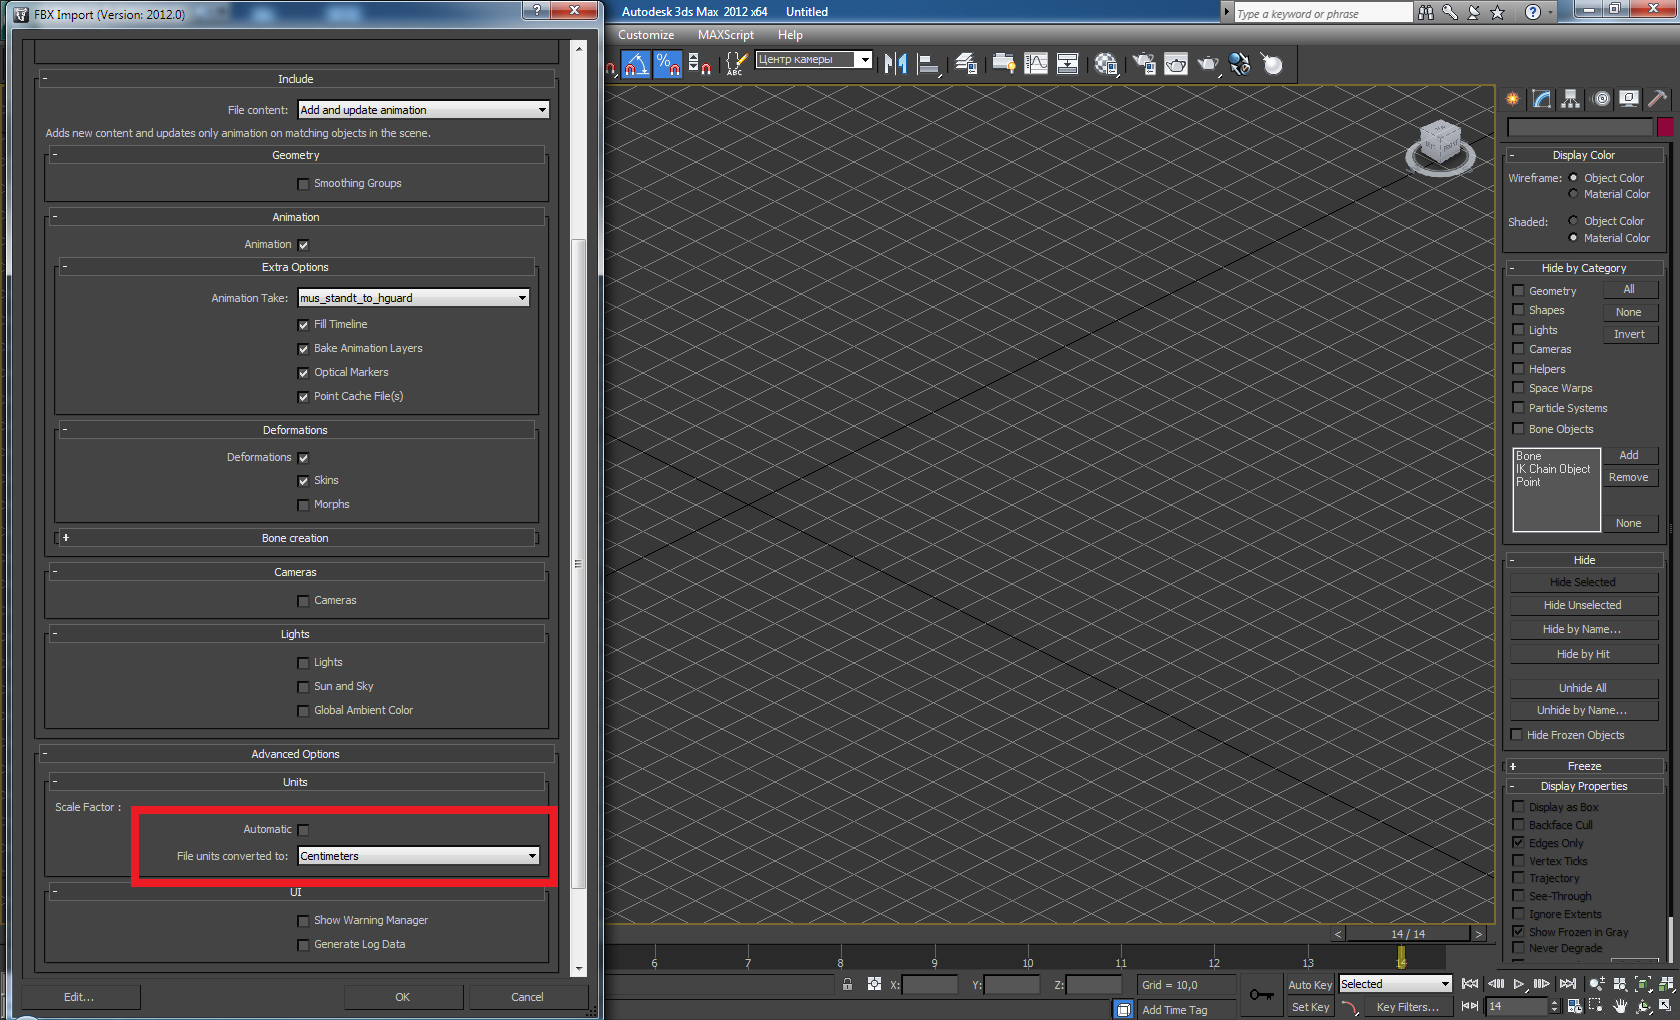
Task: Uncheck Bake Animation Layers
Action: pyautogui.click(x=303, y=349)
